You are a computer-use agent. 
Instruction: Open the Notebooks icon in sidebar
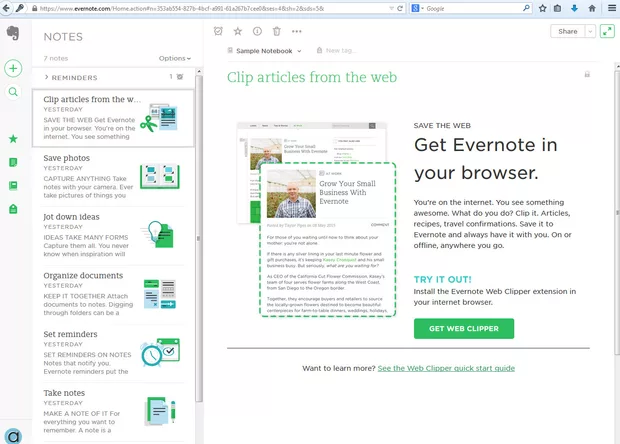click(x=13, y=185)
